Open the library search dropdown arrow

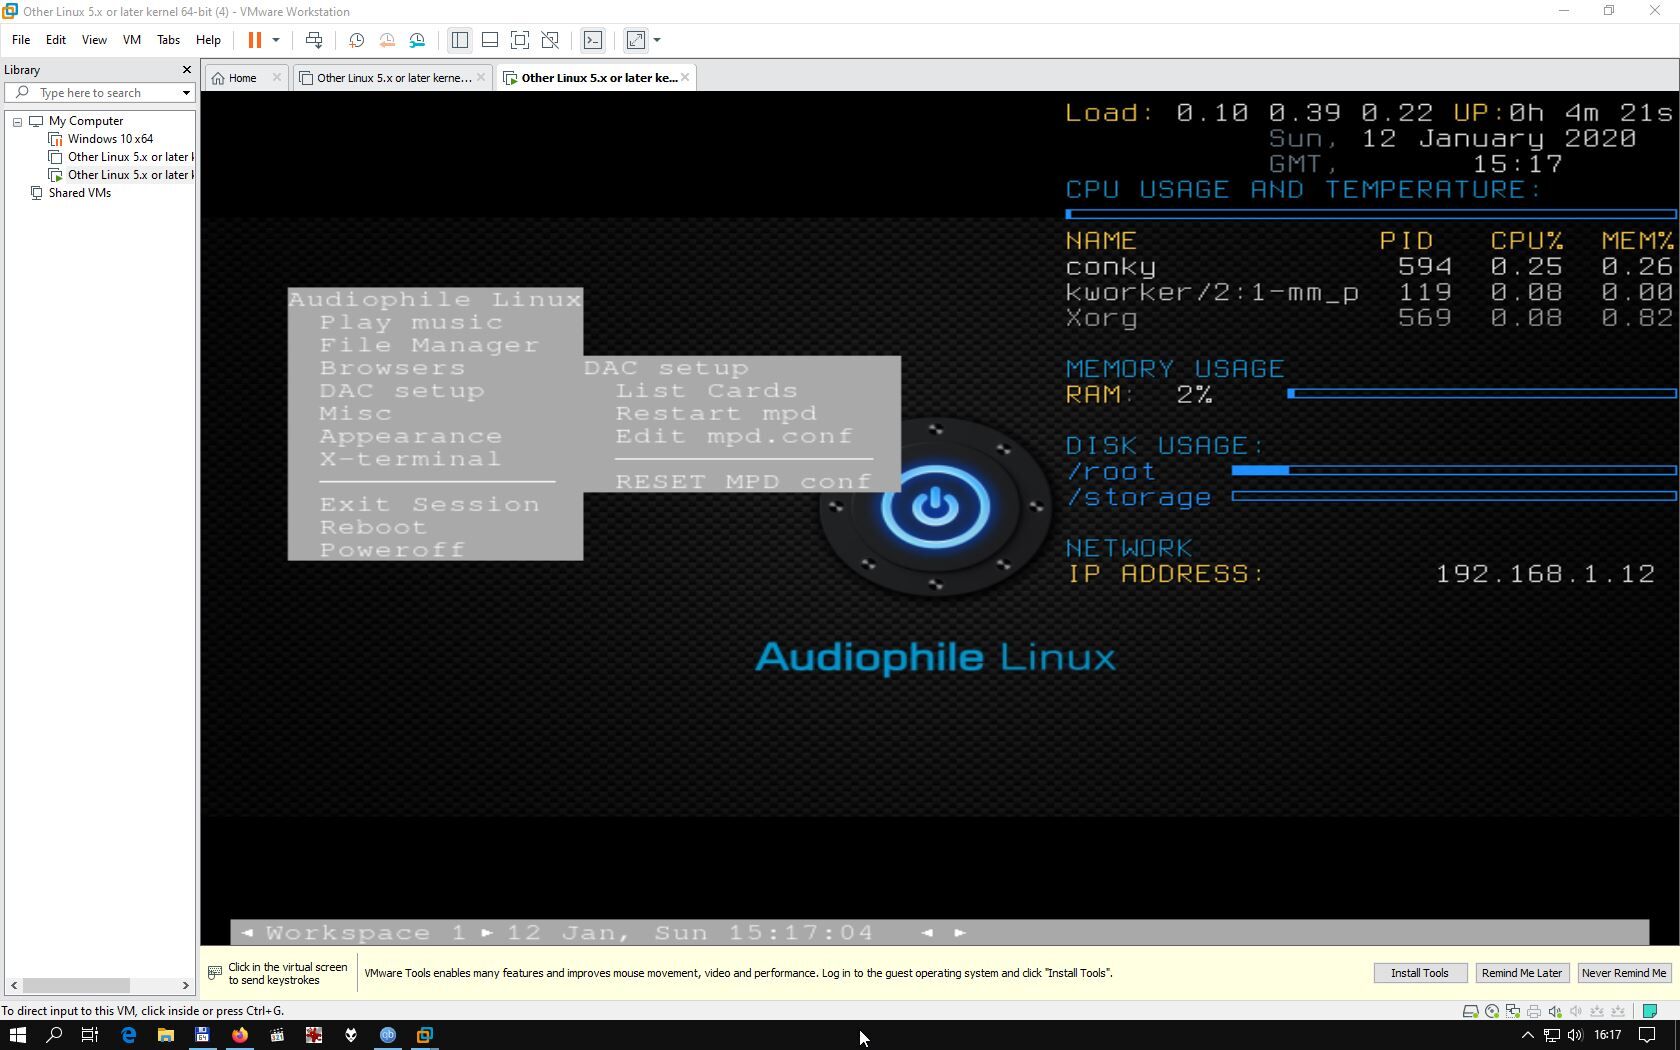point(186,93)
